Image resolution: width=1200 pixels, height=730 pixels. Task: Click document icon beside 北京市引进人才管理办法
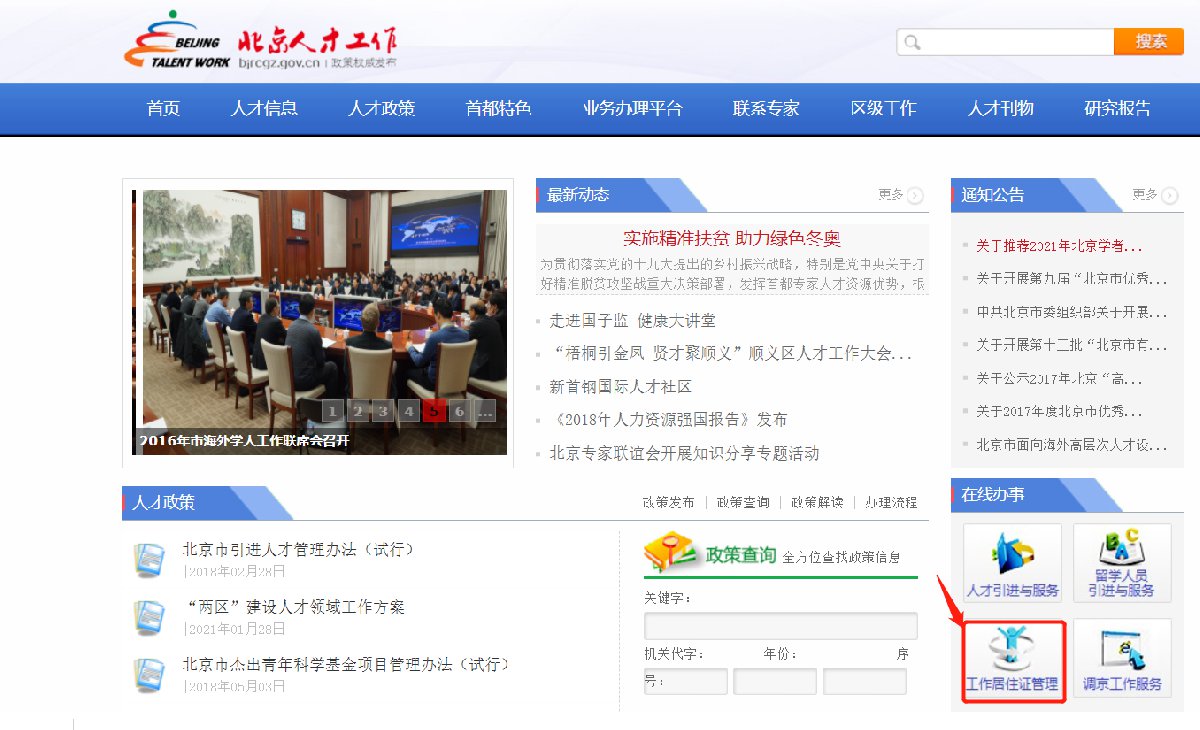[149, 560]
